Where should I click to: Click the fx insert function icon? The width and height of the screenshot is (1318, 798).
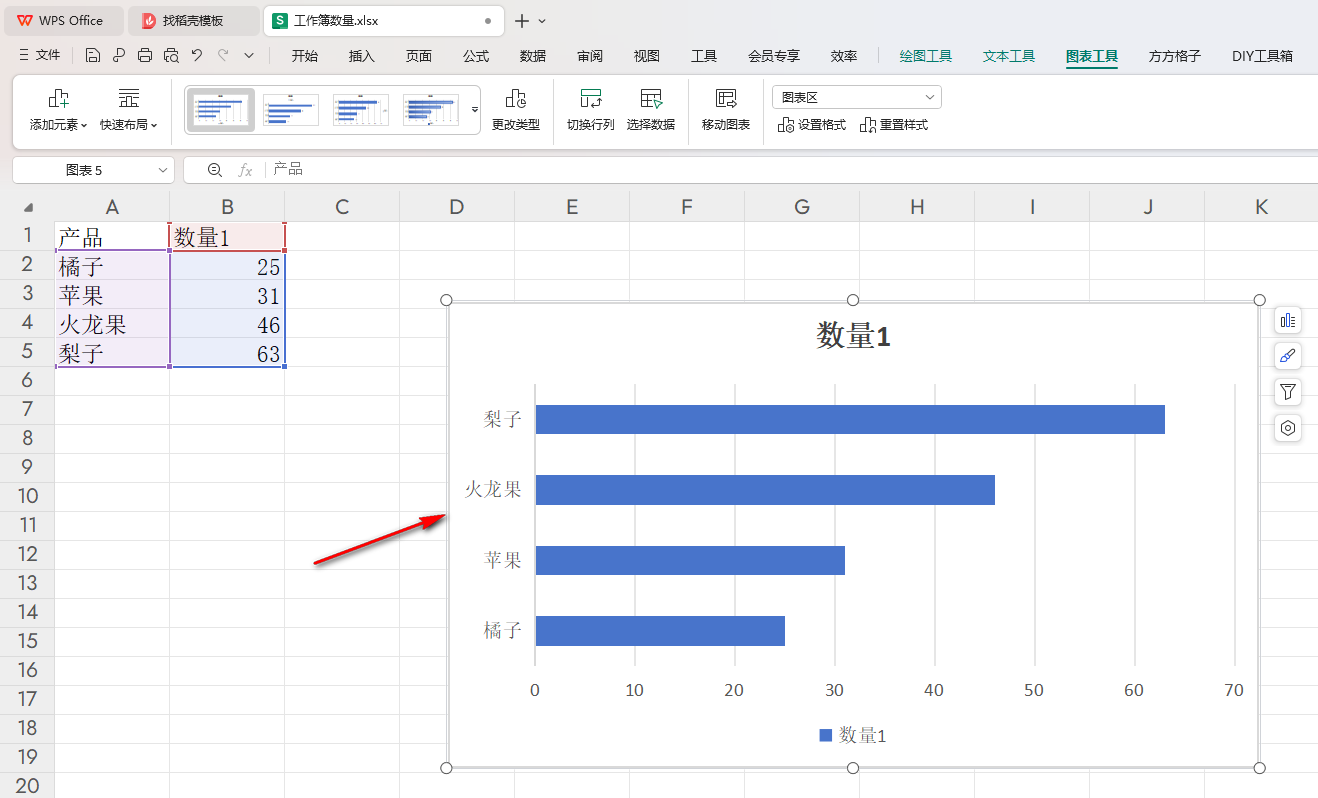click(245, 170)
